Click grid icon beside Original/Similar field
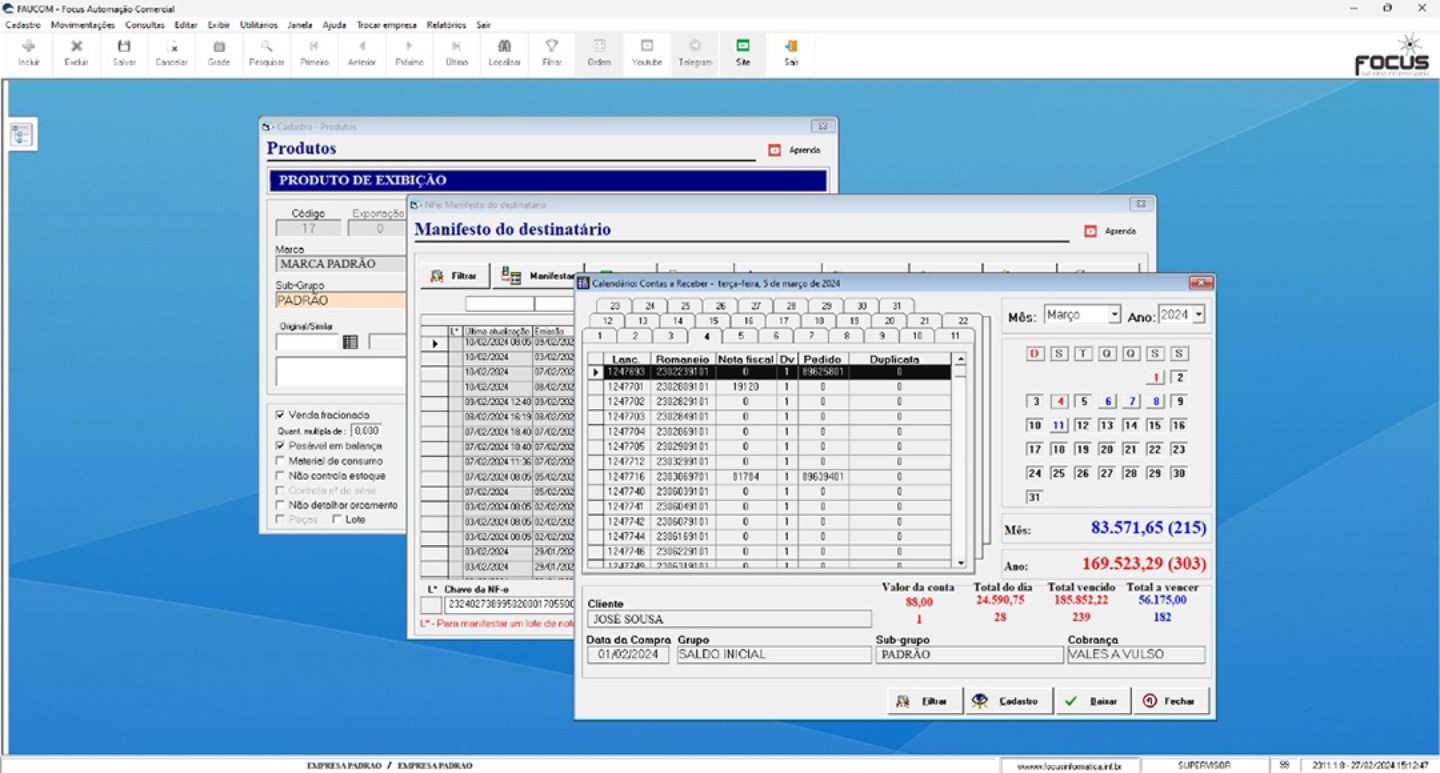Screen dimensions: 1440x773 coord(350,342)
